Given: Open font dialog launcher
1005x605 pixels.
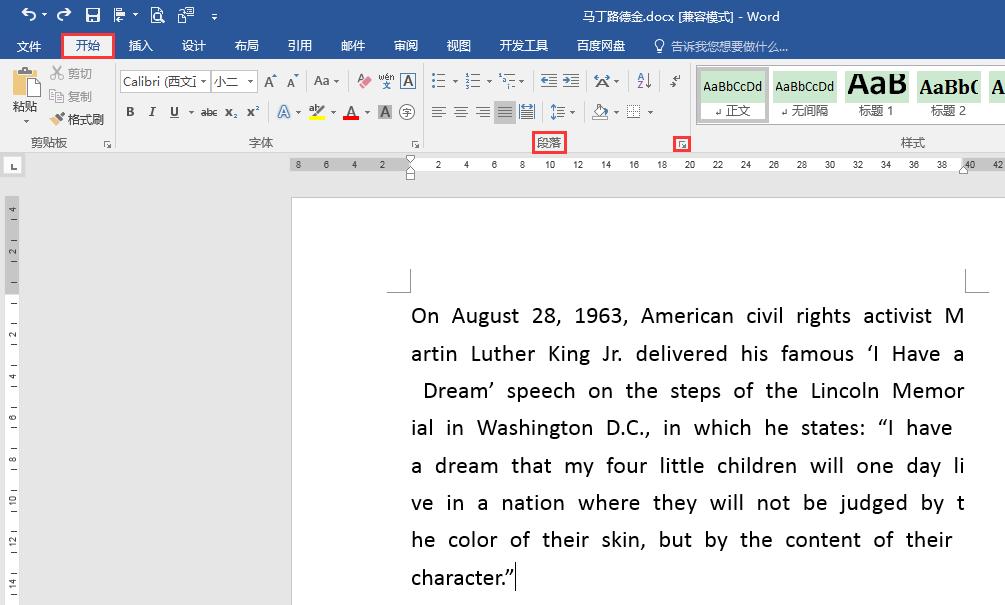Looking at the screenshot, I should 415,145.
